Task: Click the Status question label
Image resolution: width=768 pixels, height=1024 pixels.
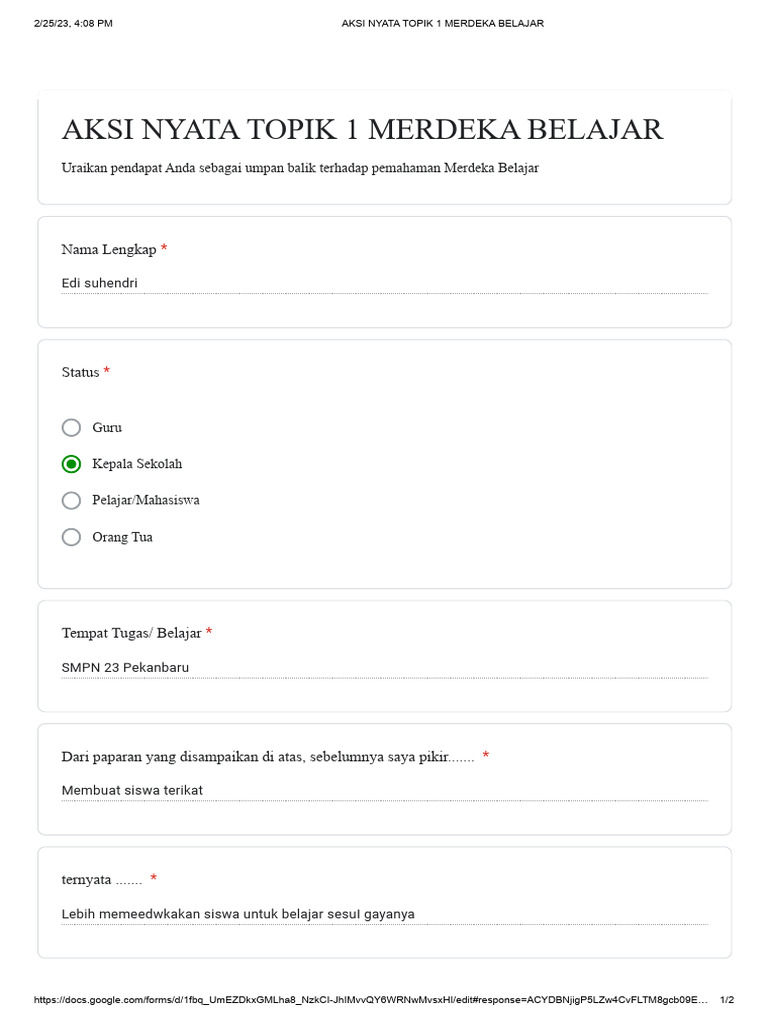Action: point(80,372)
